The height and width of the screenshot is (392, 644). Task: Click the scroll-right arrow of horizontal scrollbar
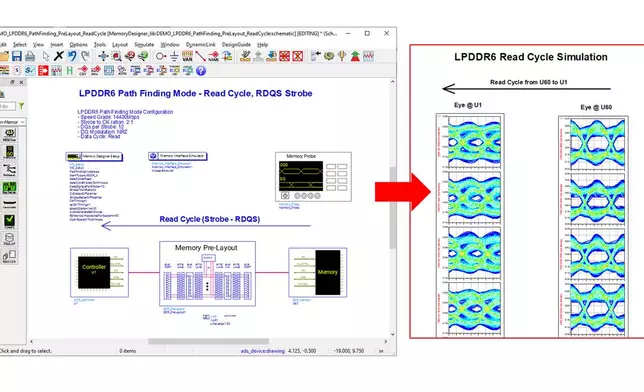385,341
